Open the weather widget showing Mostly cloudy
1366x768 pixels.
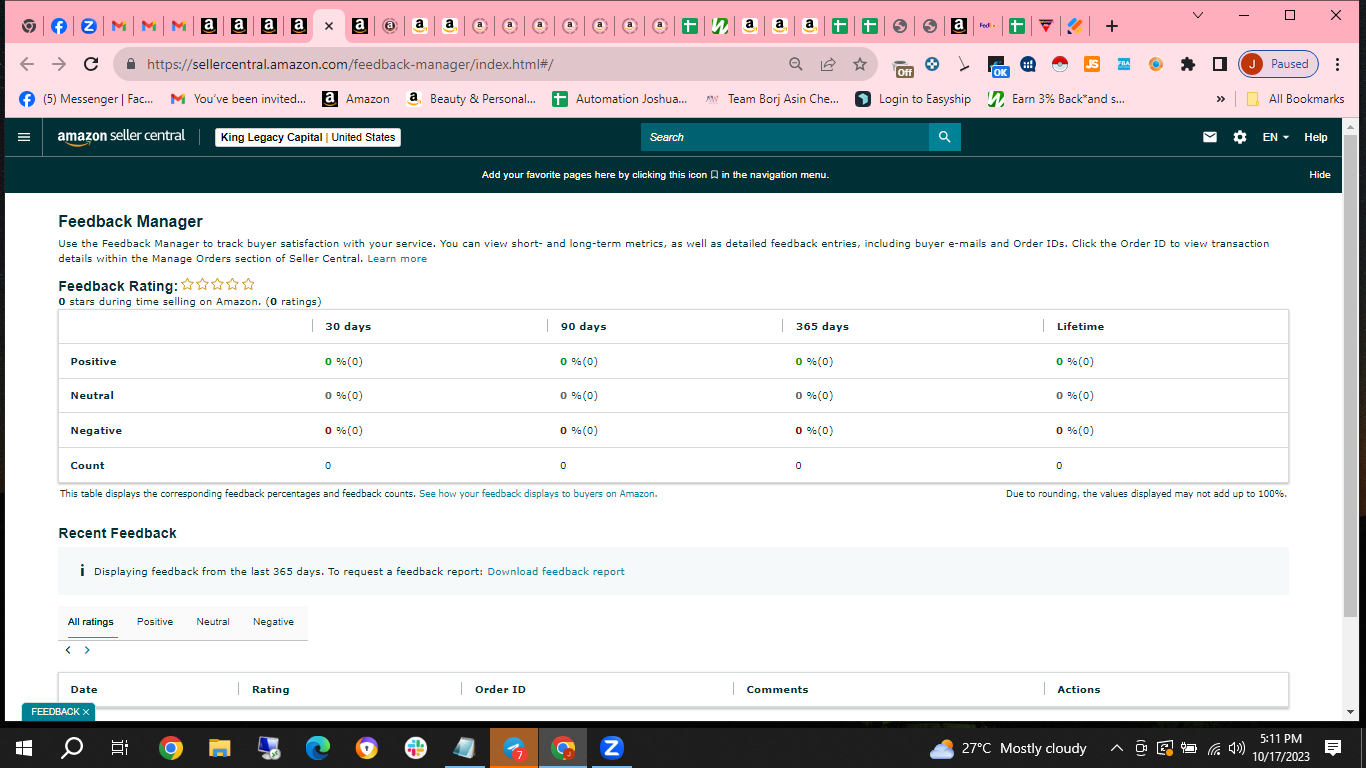pos(1008,748)
